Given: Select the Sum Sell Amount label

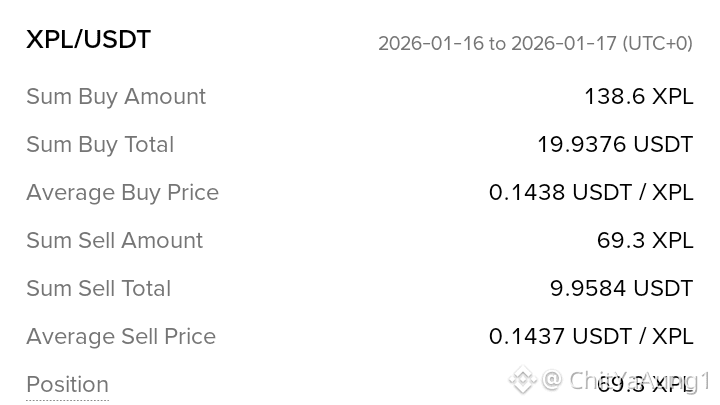Looking at the screenshot, I should click(x=114, y=241).
